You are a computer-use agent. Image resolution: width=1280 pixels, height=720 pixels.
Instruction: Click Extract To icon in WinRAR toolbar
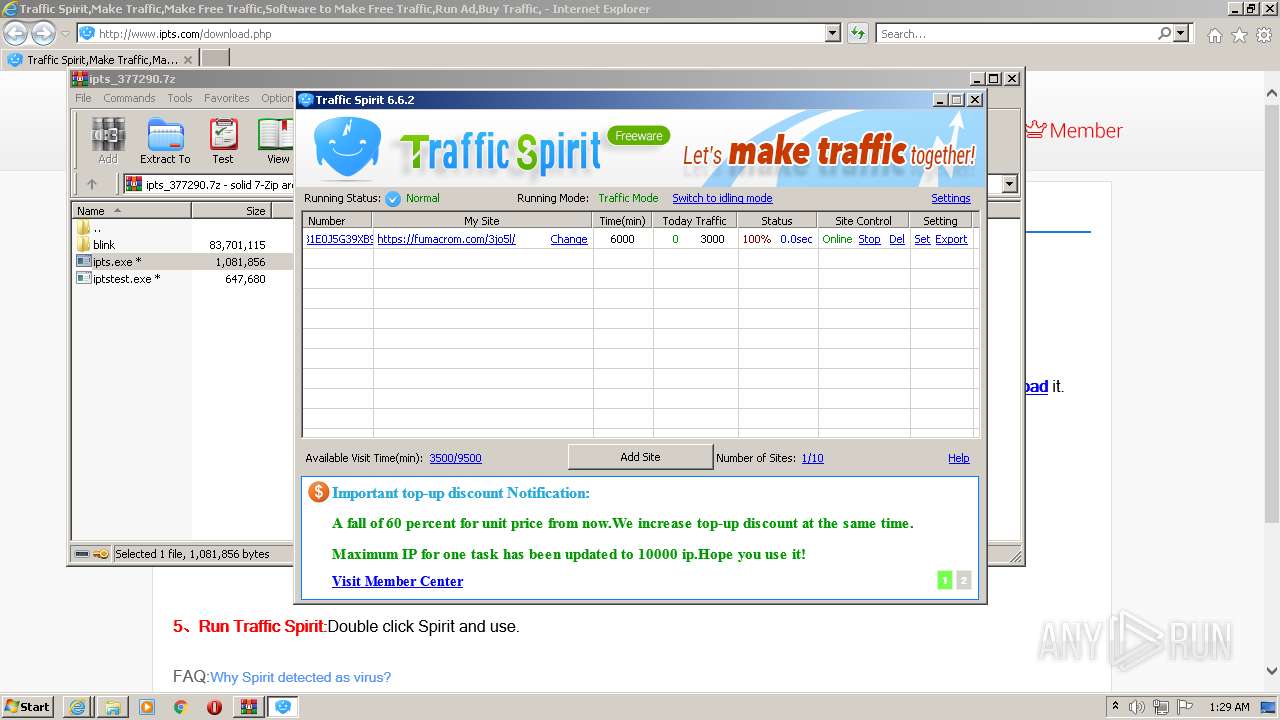(165, 140)
